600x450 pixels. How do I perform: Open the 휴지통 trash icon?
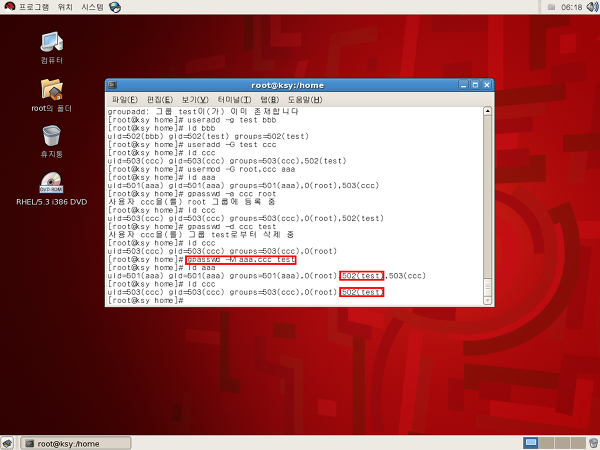(52, 141)
